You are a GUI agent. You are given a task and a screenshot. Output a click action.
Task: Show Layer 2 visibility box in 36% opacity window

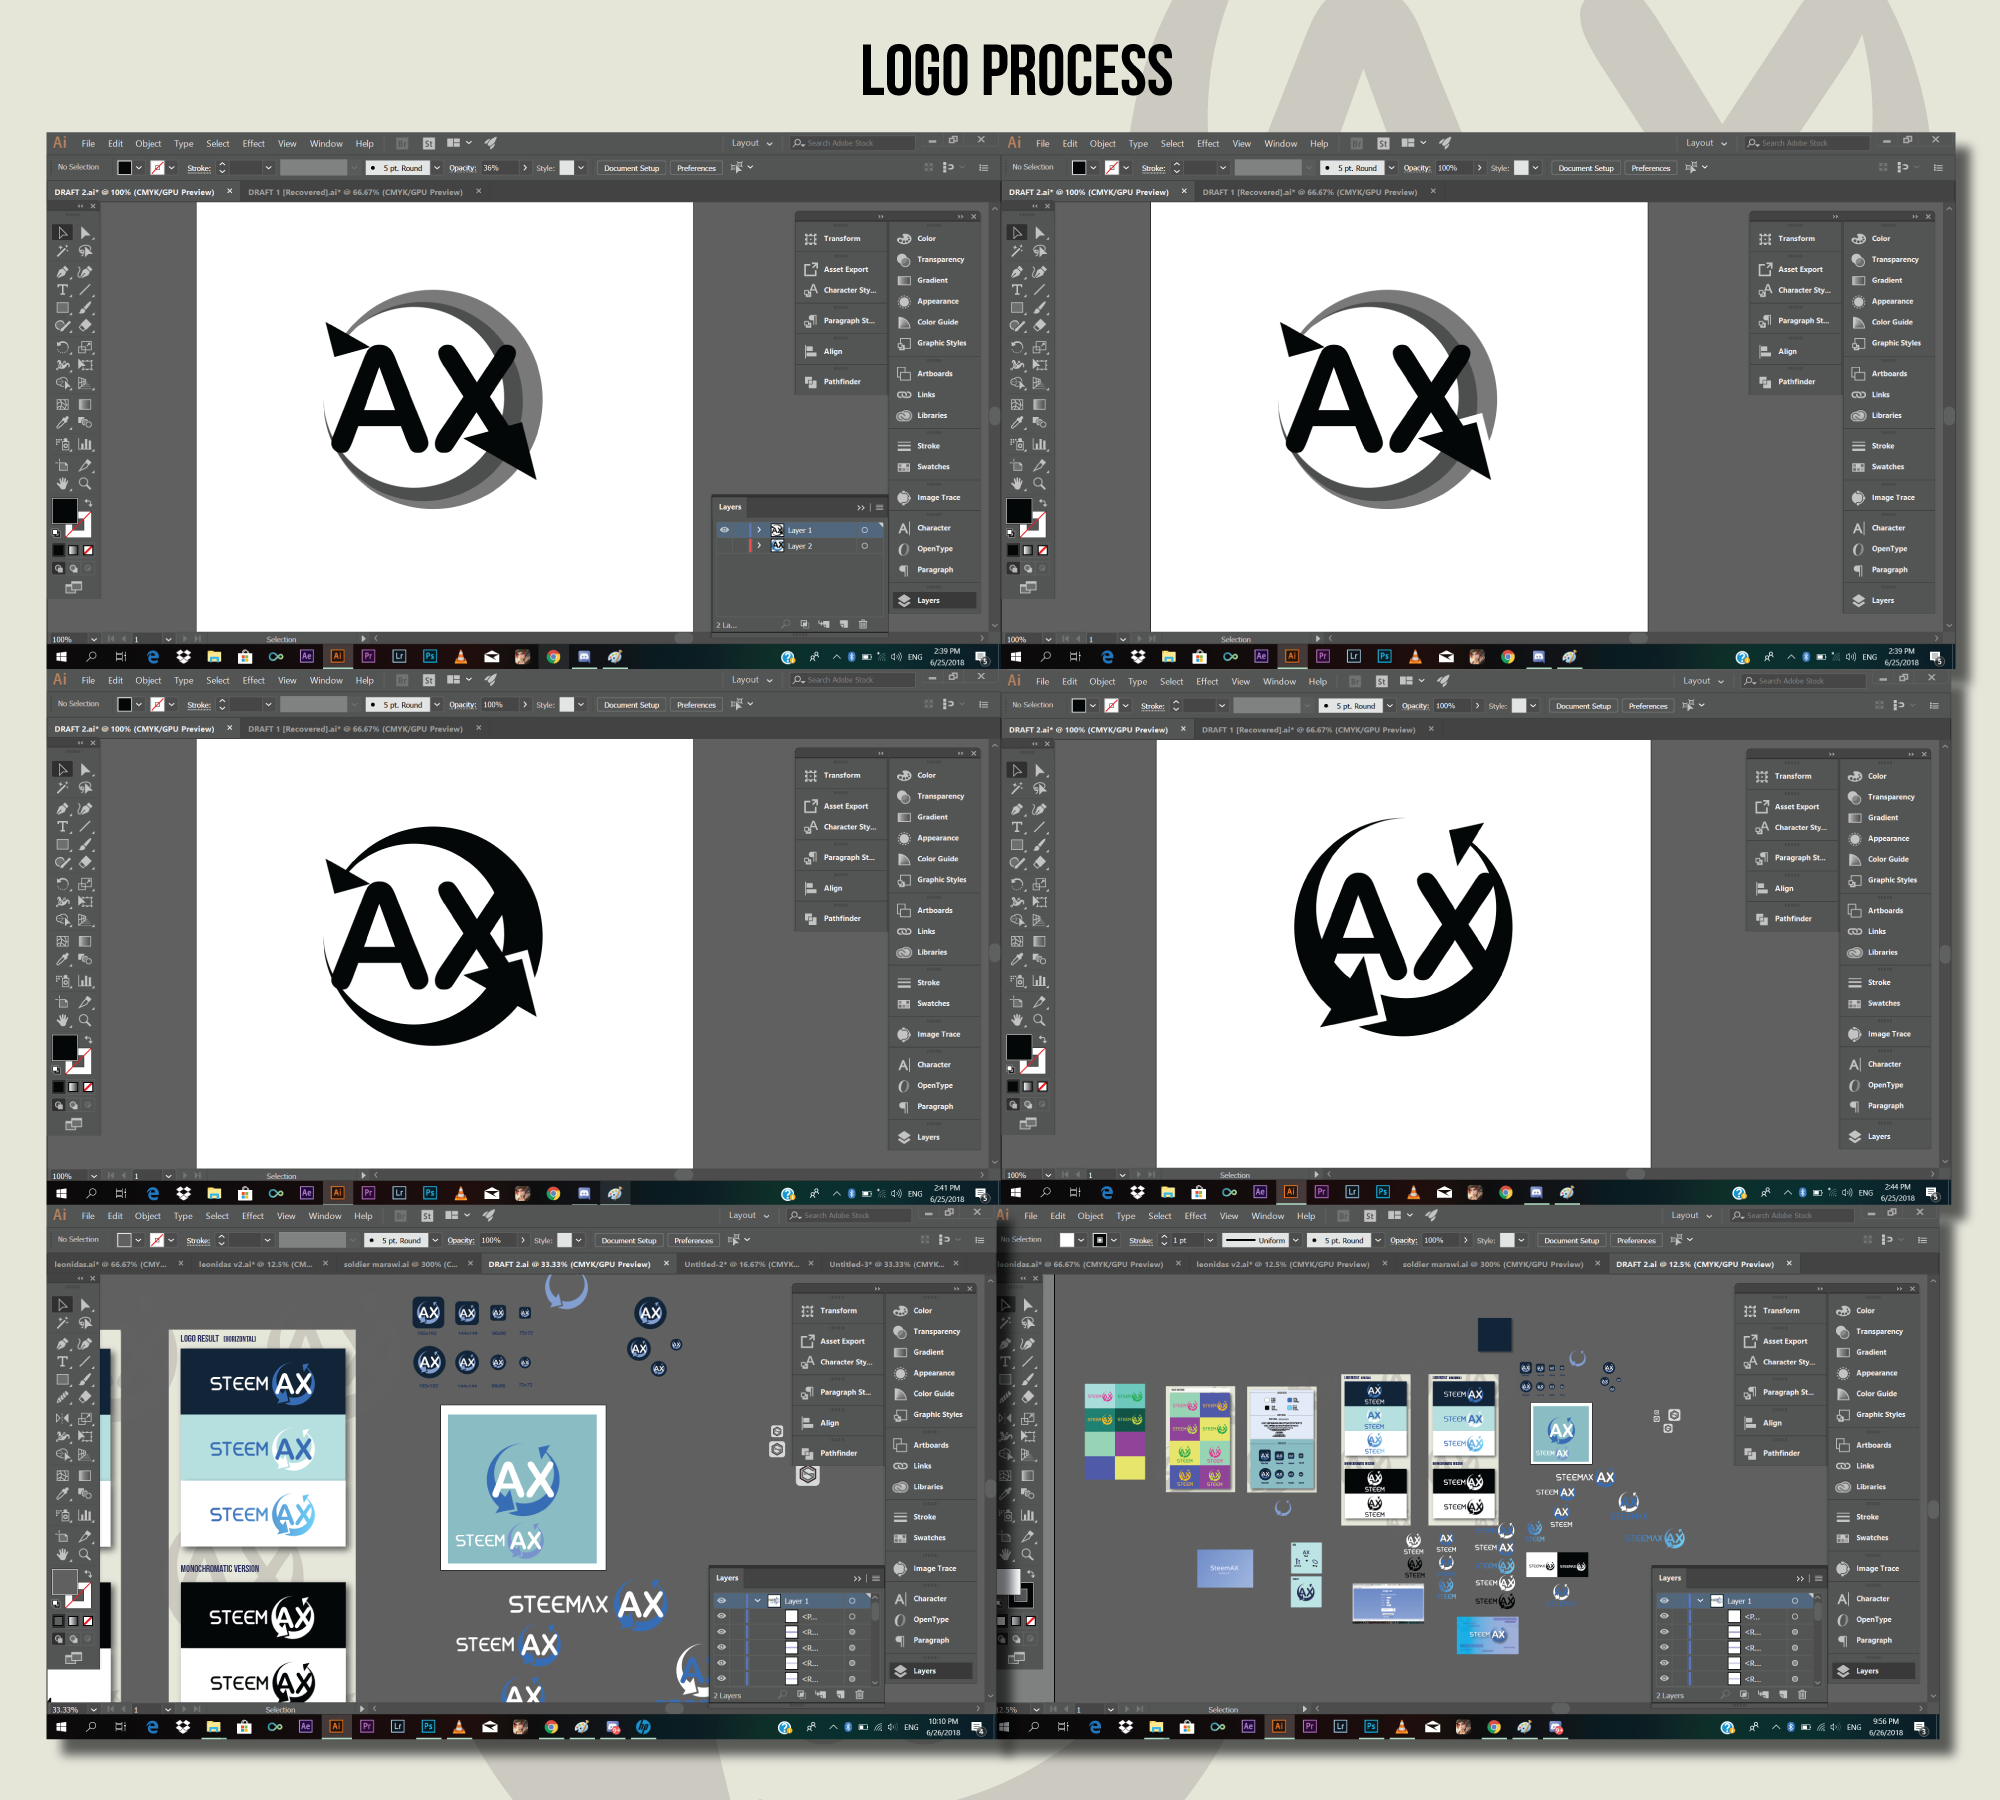coord(724,546)
